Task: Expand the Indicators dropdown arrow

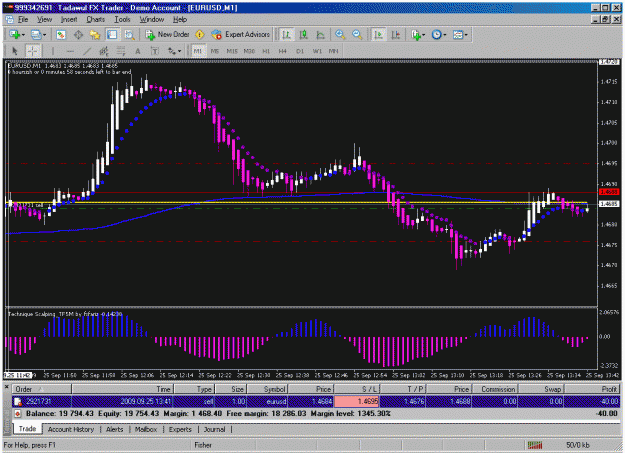Action: 423,35
